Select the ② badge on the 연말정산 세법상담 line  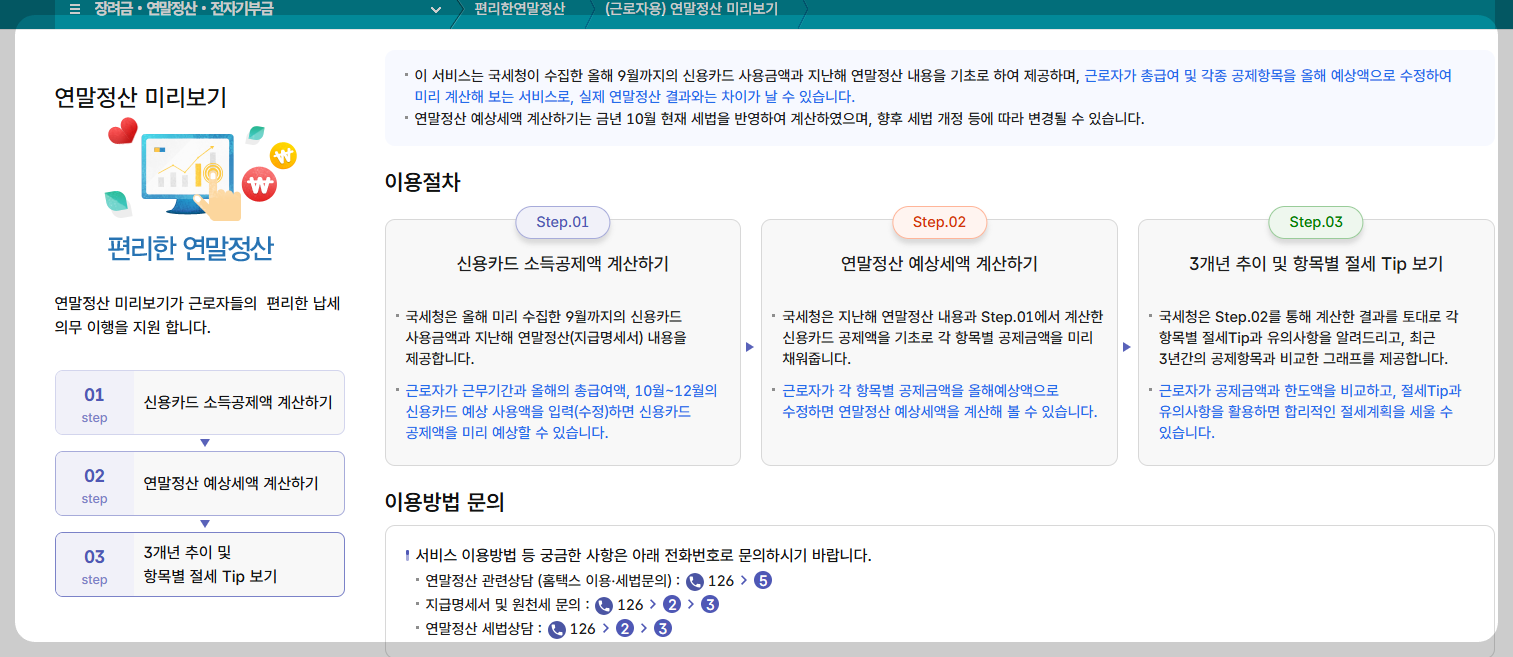pos(623,628)
